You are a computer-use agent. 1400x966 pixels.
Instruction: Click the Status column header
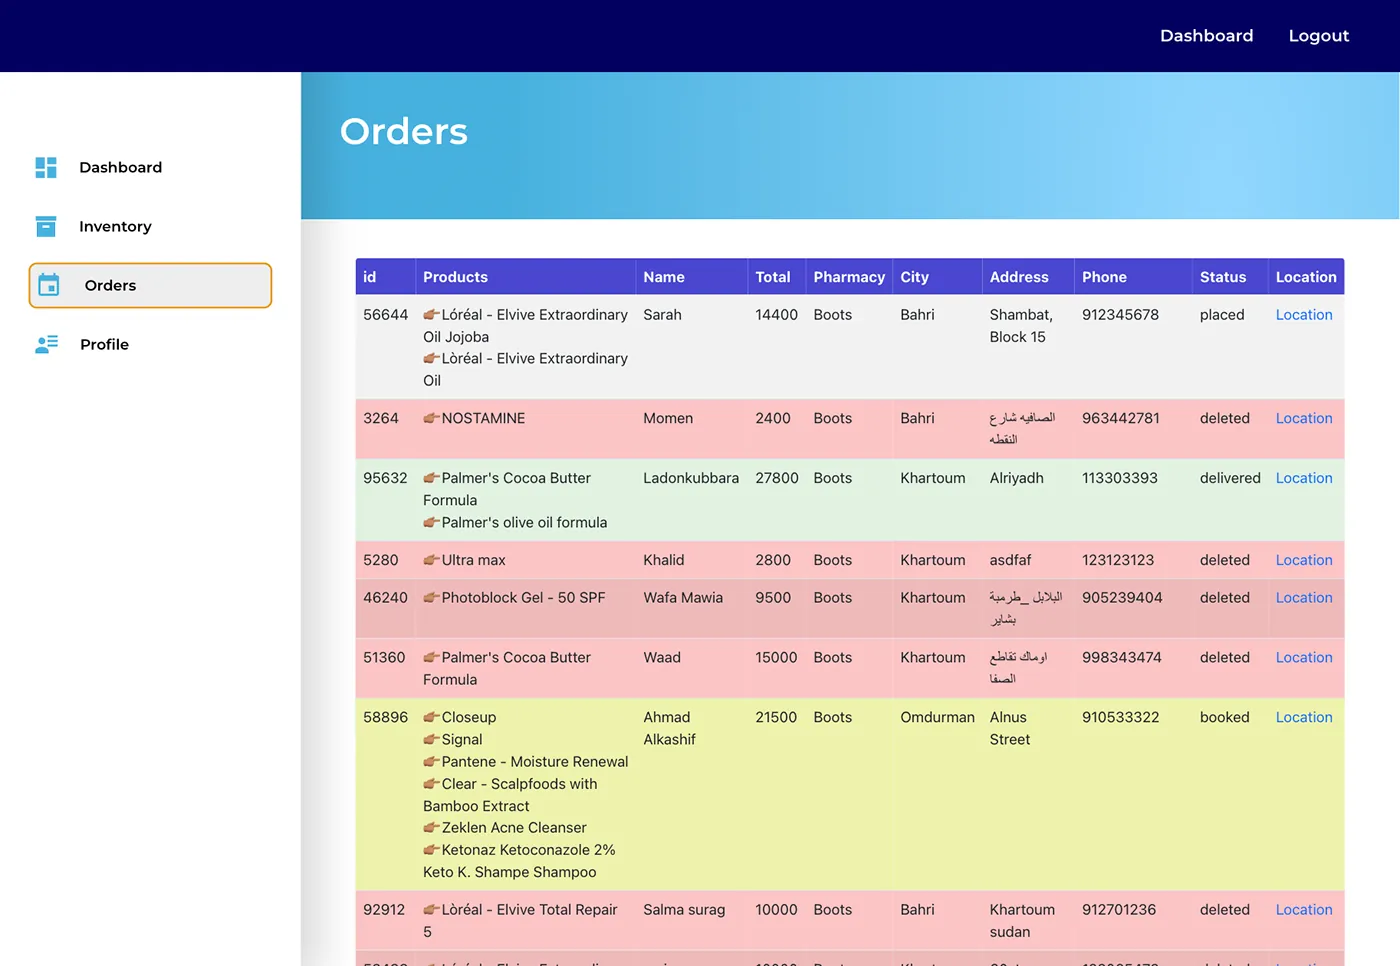pos(1223,277)
